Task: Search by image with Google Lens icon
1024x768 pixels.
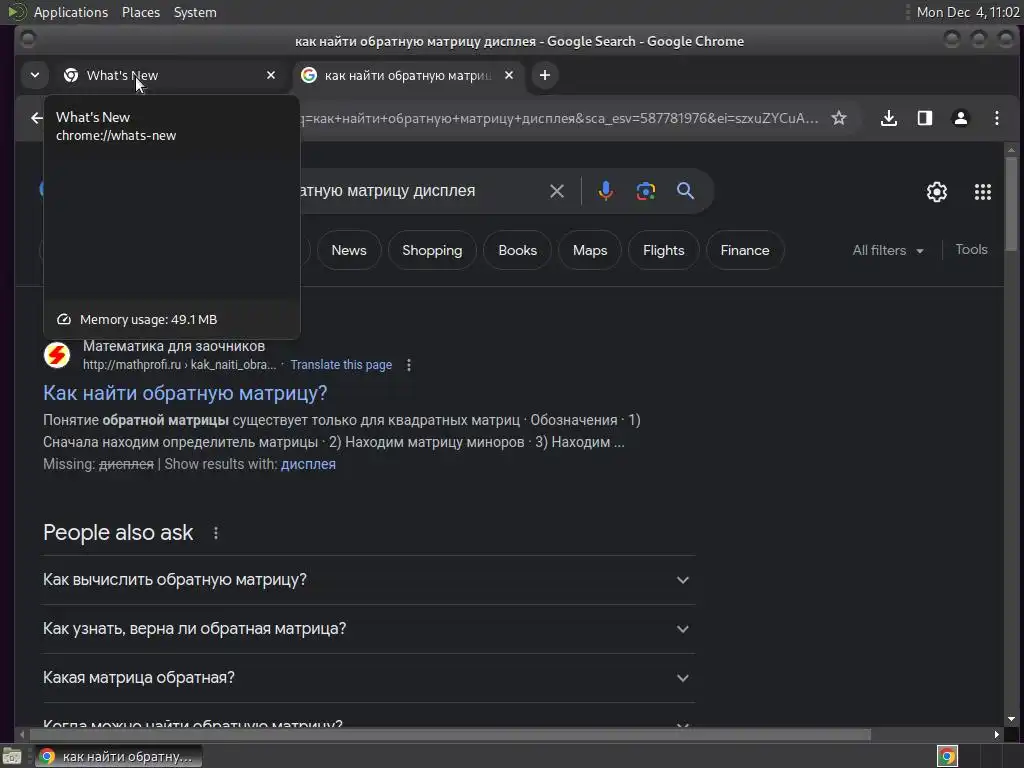Action: tap(646, 191)
